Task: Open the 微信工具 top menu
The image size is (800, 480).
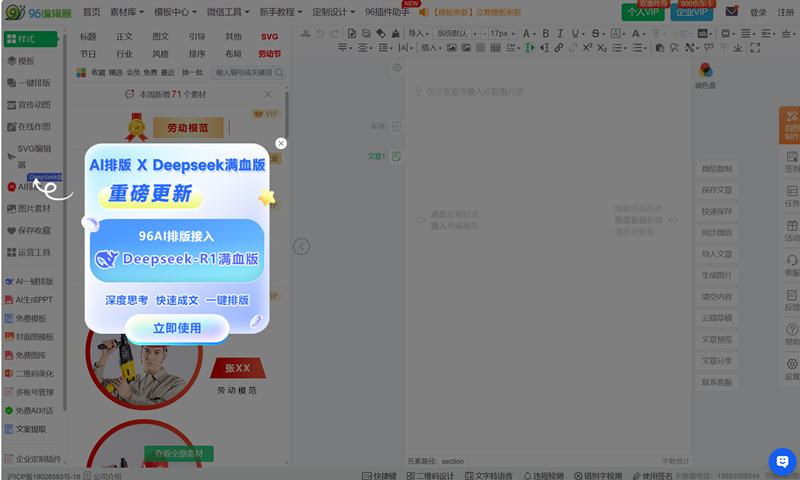Action: [228, 12]
